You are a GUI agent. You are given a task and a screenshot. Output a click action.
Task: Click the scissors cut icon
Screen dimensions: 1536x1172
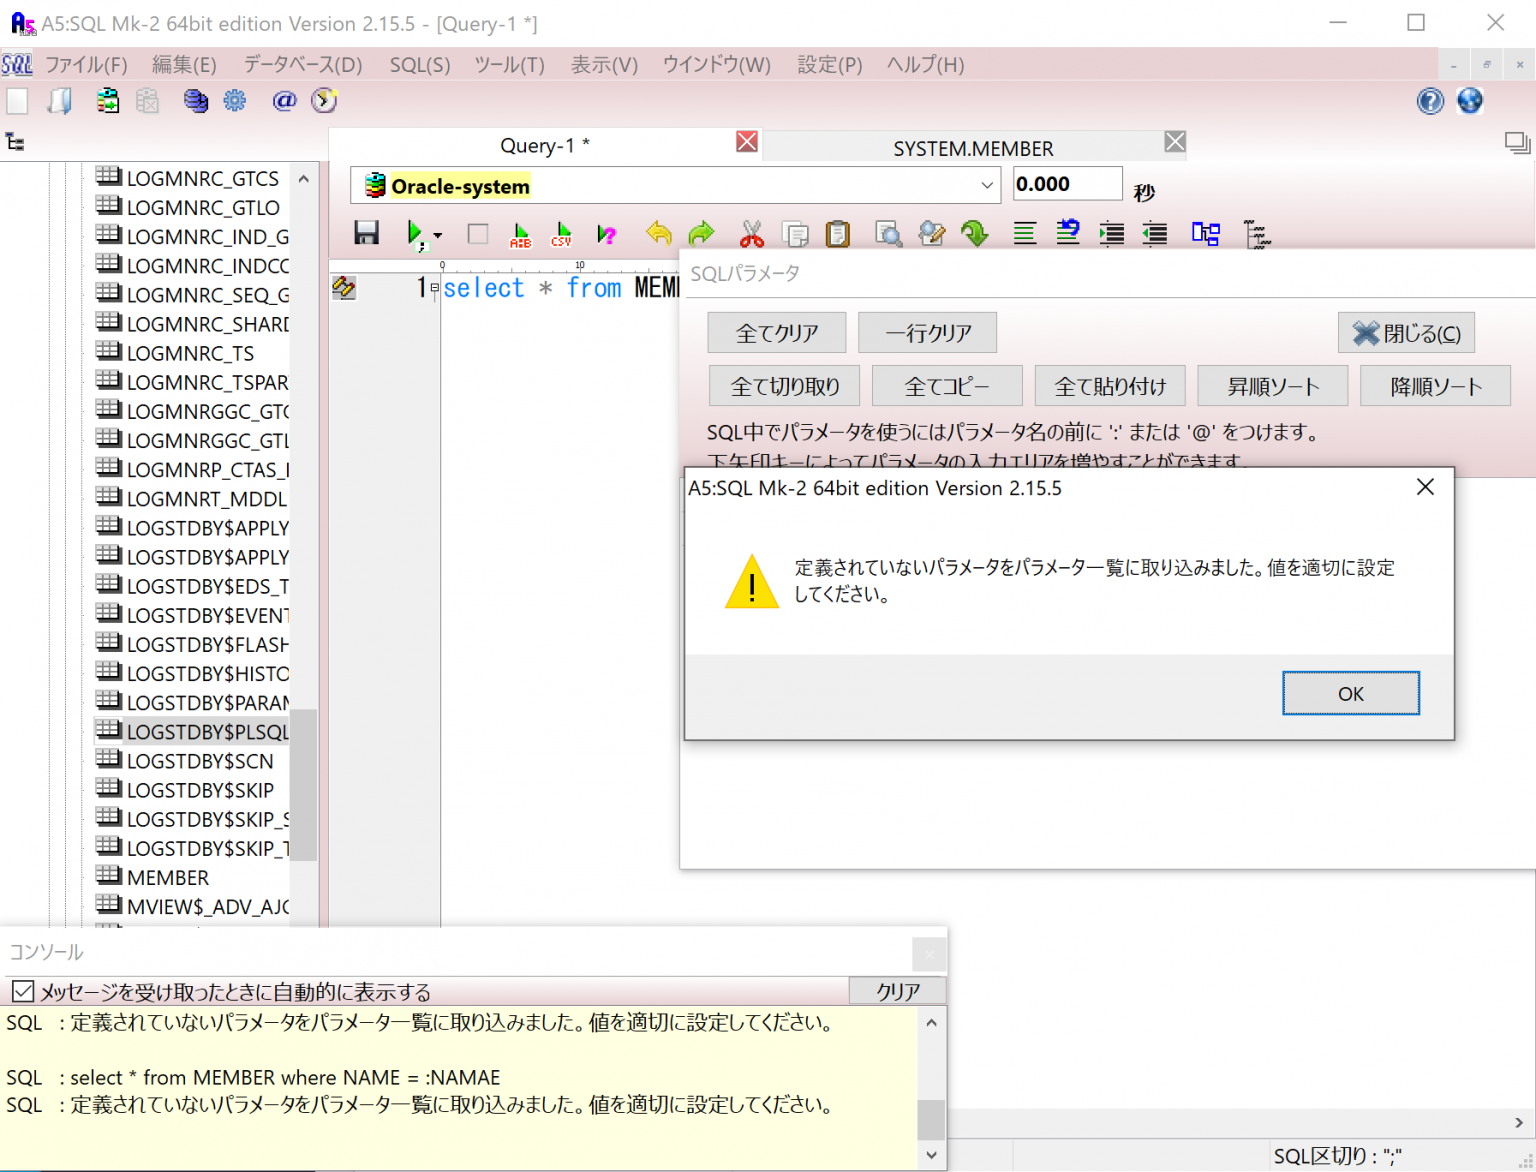click(751, 234)
